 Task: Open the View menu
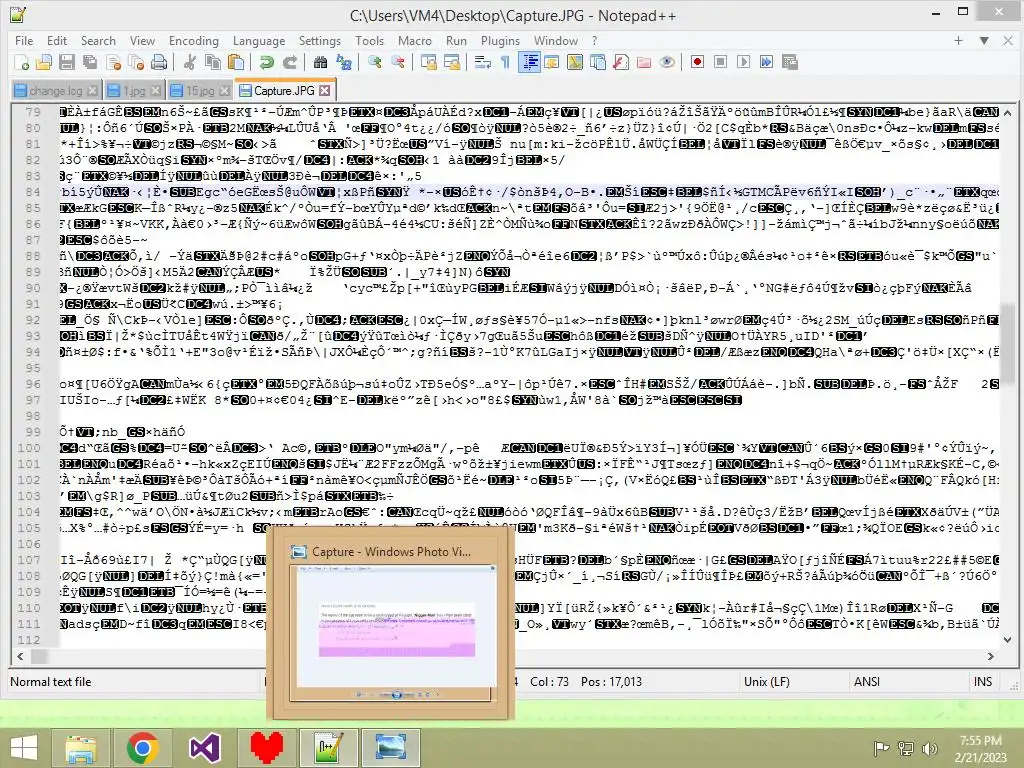coord(142,40)
